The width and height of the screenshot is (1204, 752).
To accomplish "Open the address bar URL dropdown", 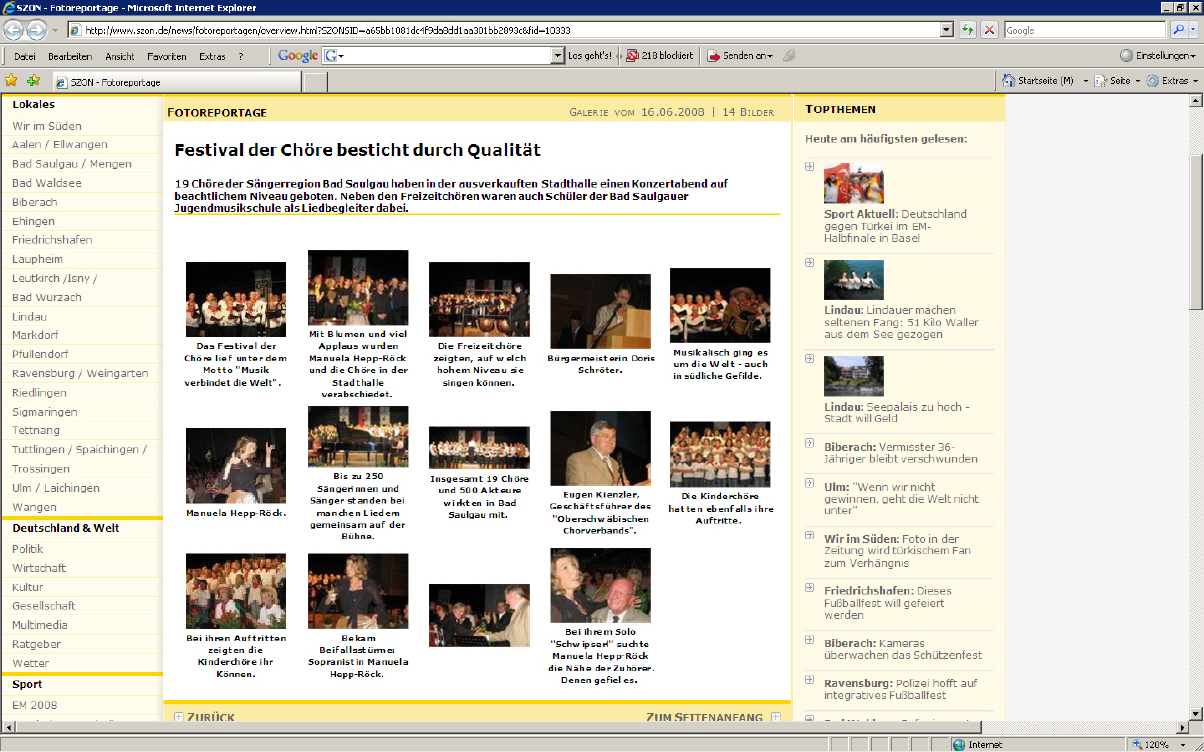I will point(947,30).
